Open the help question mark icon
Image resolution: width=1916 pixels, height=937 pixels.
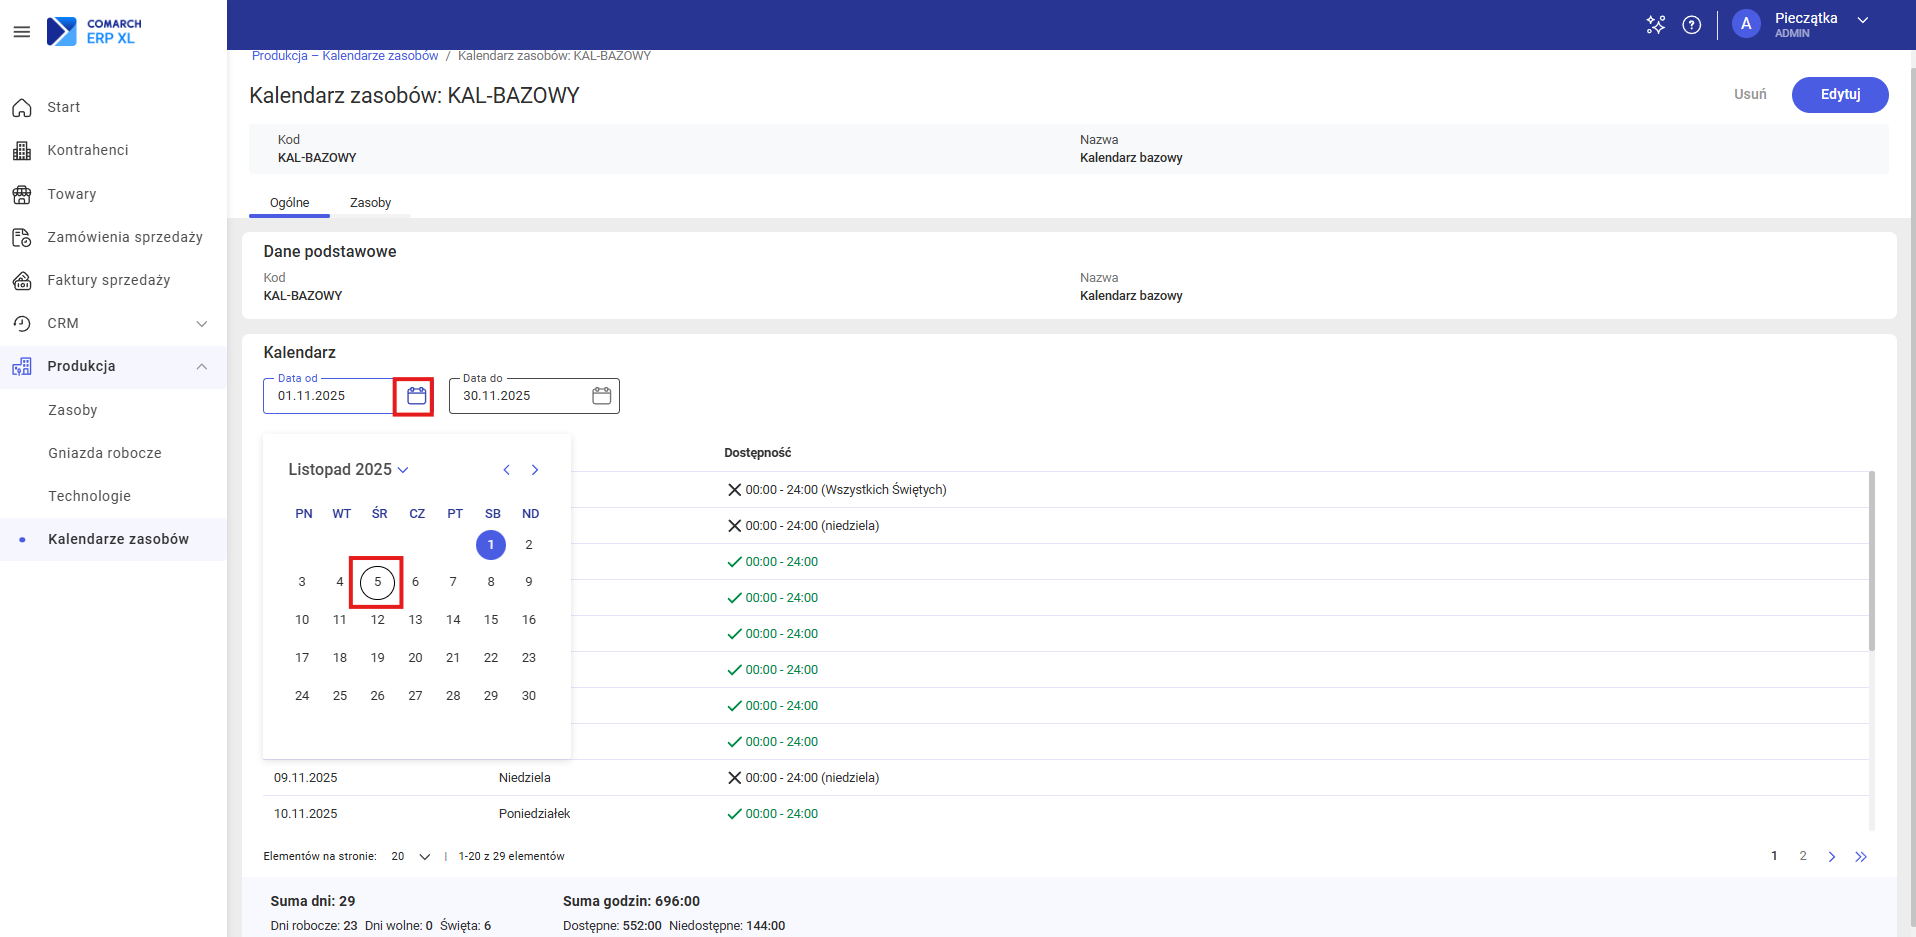(1692, 25)
